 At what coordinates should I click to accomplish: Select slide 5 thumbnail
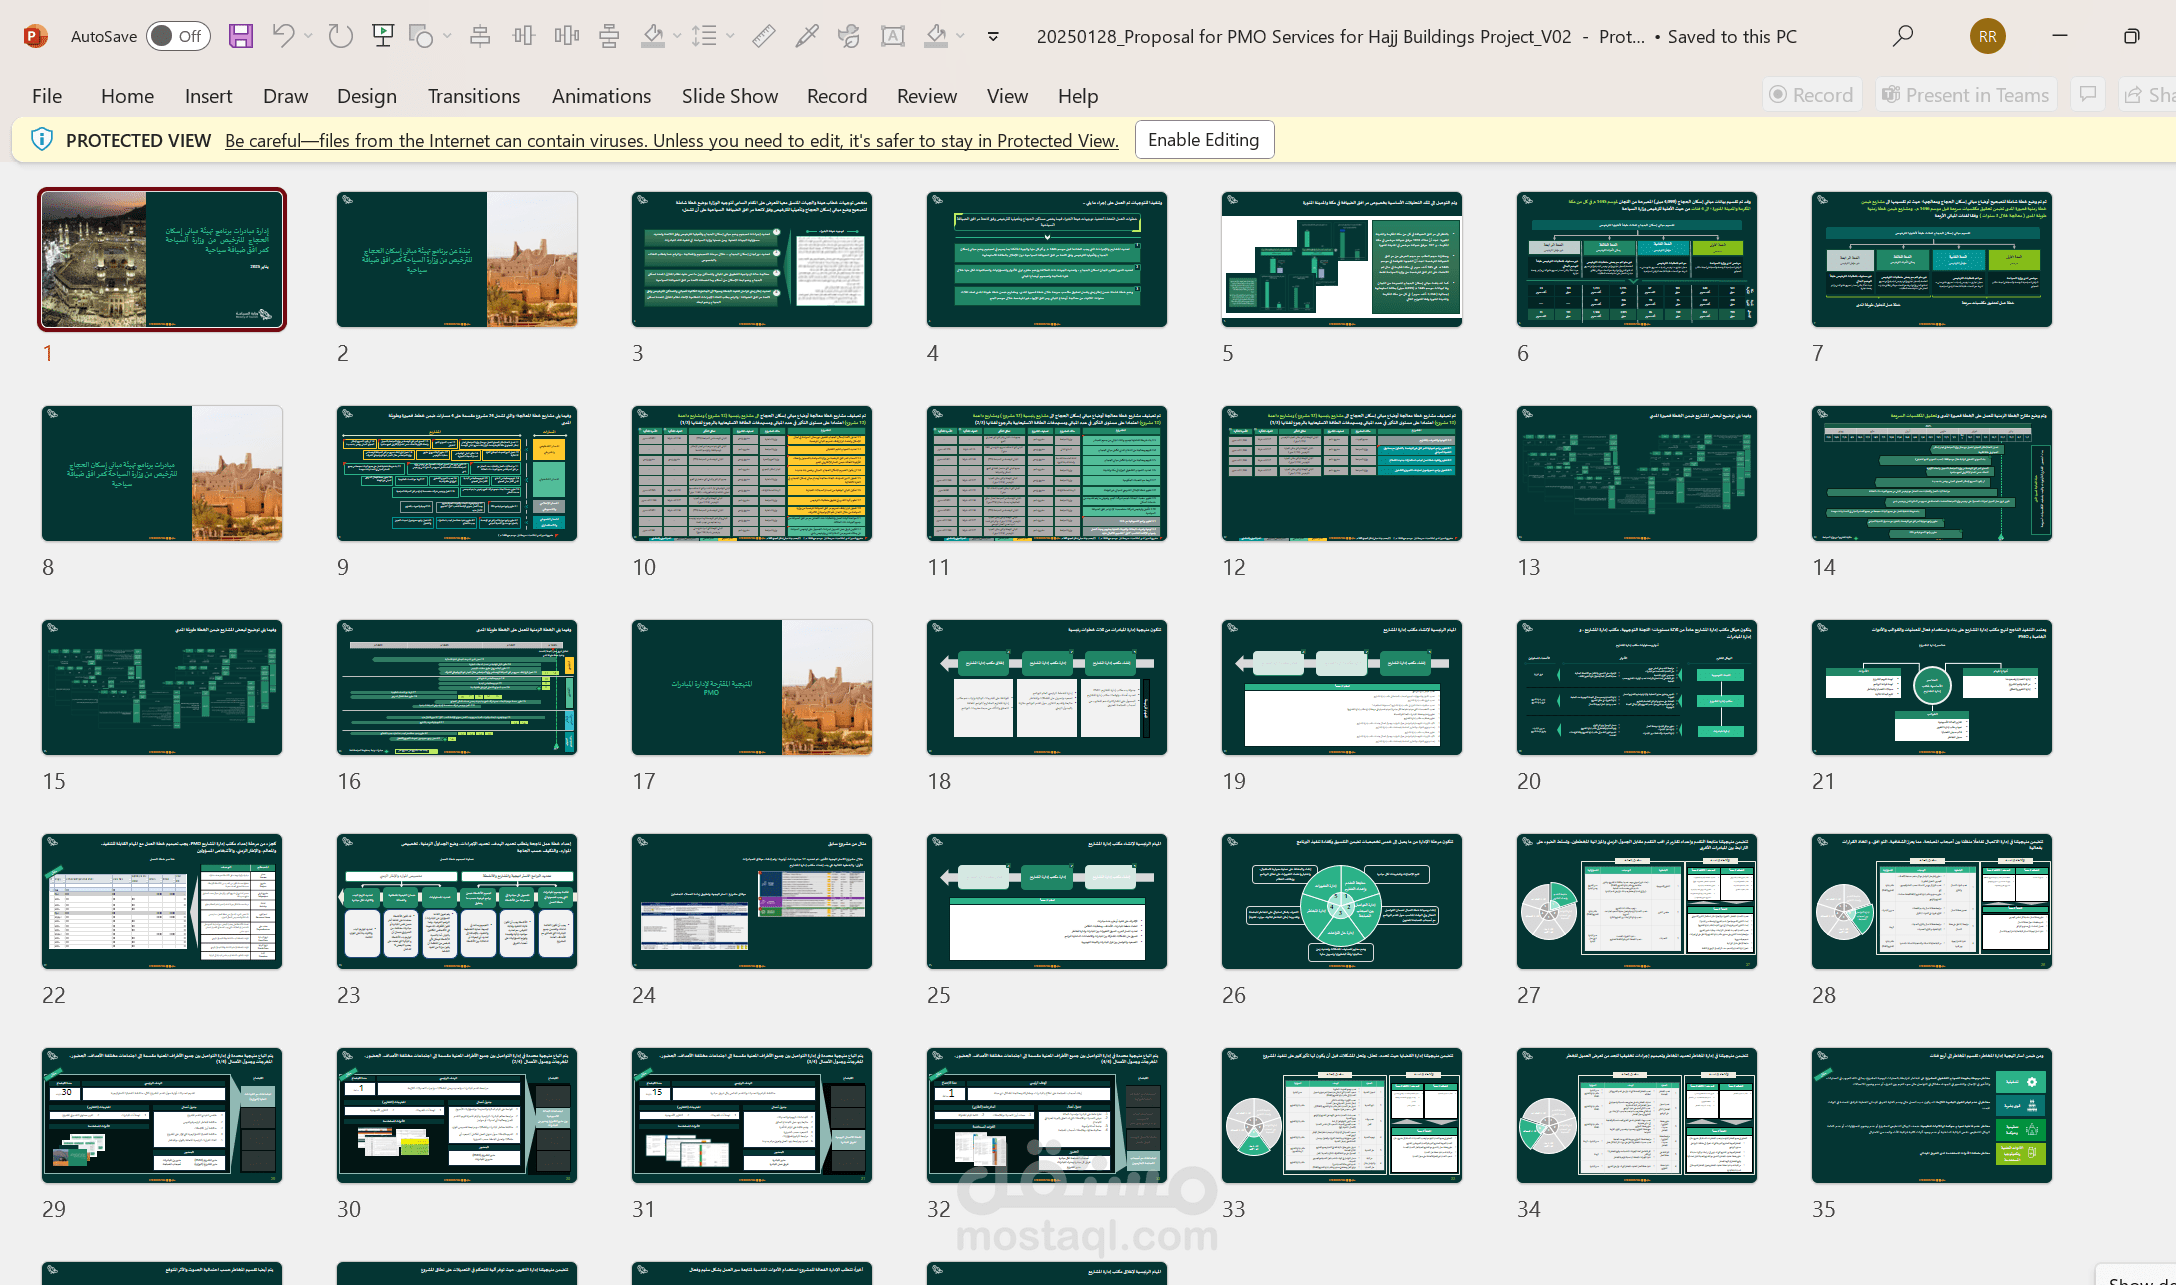(x=1342, y=260)
